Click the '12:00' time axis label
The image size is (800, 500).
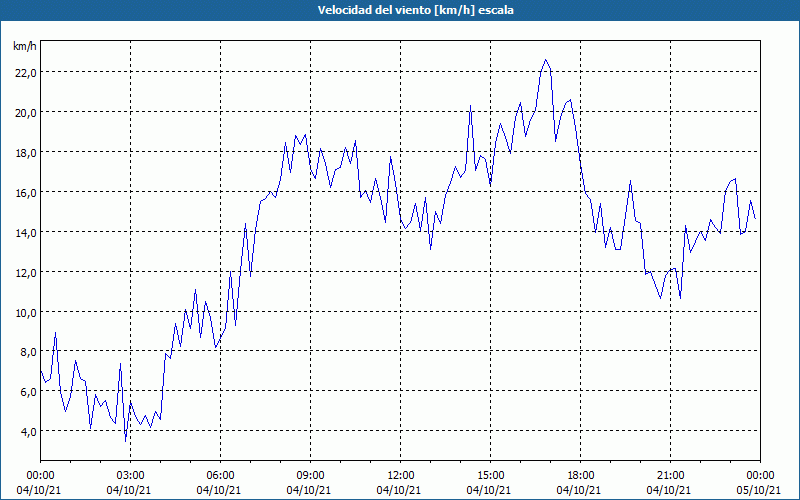(x=401, y=476)
